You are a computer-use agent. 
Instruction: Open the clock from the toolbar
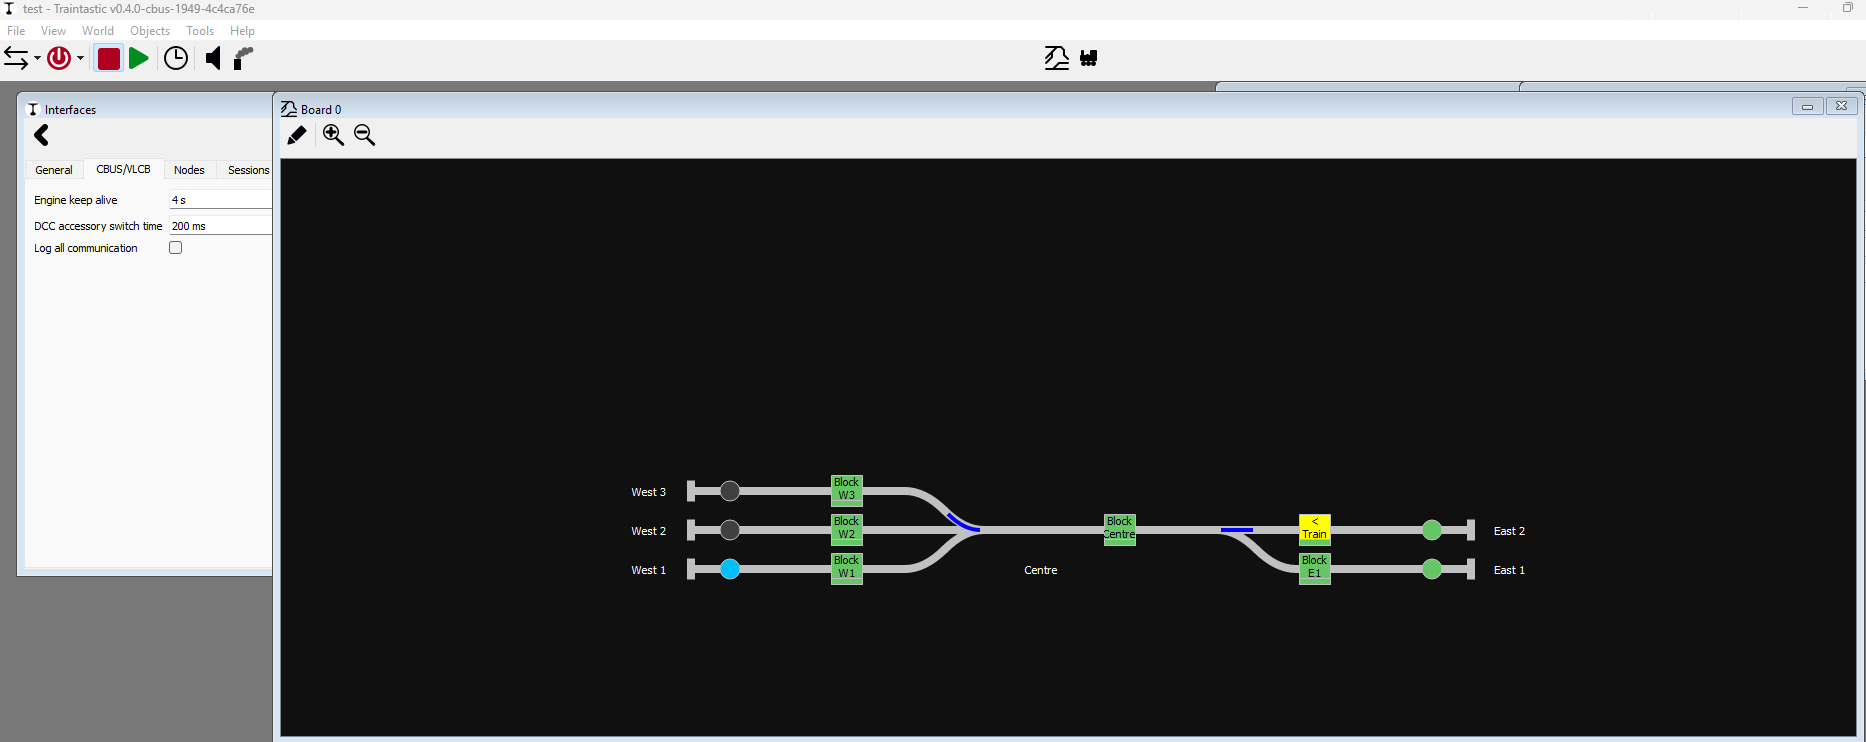tap(176, 59)
